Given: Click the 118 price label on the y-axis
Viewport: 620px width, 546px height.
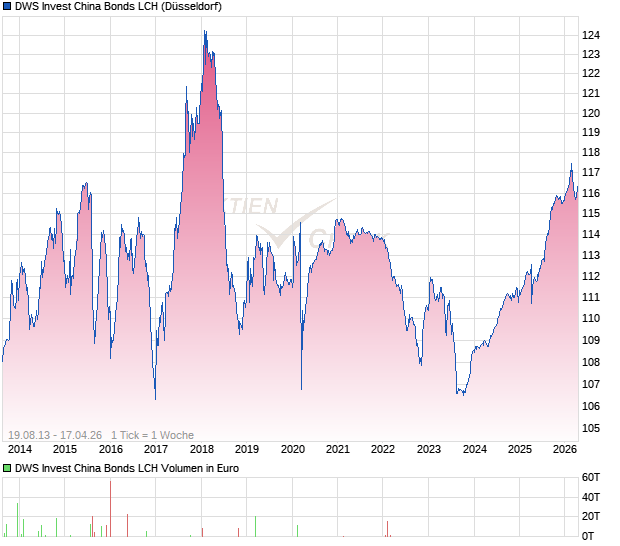Looking at the screenshot, I should point(591,152).
